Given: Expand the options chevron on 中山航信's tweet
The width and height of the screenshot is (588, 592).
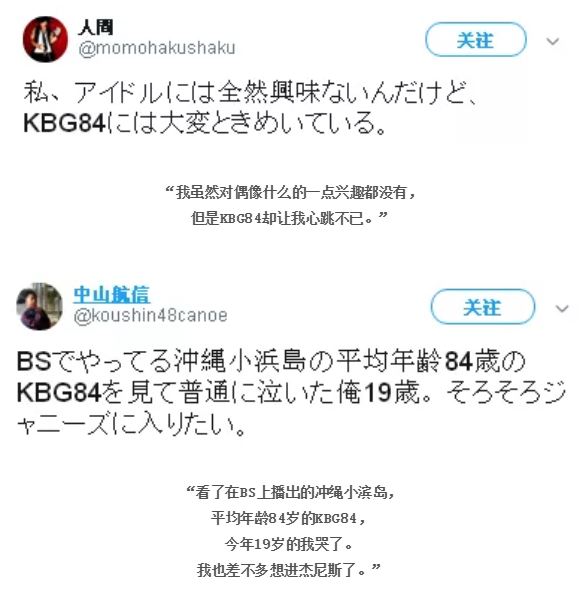Looking at the screenshot, I should click(562, 308).
